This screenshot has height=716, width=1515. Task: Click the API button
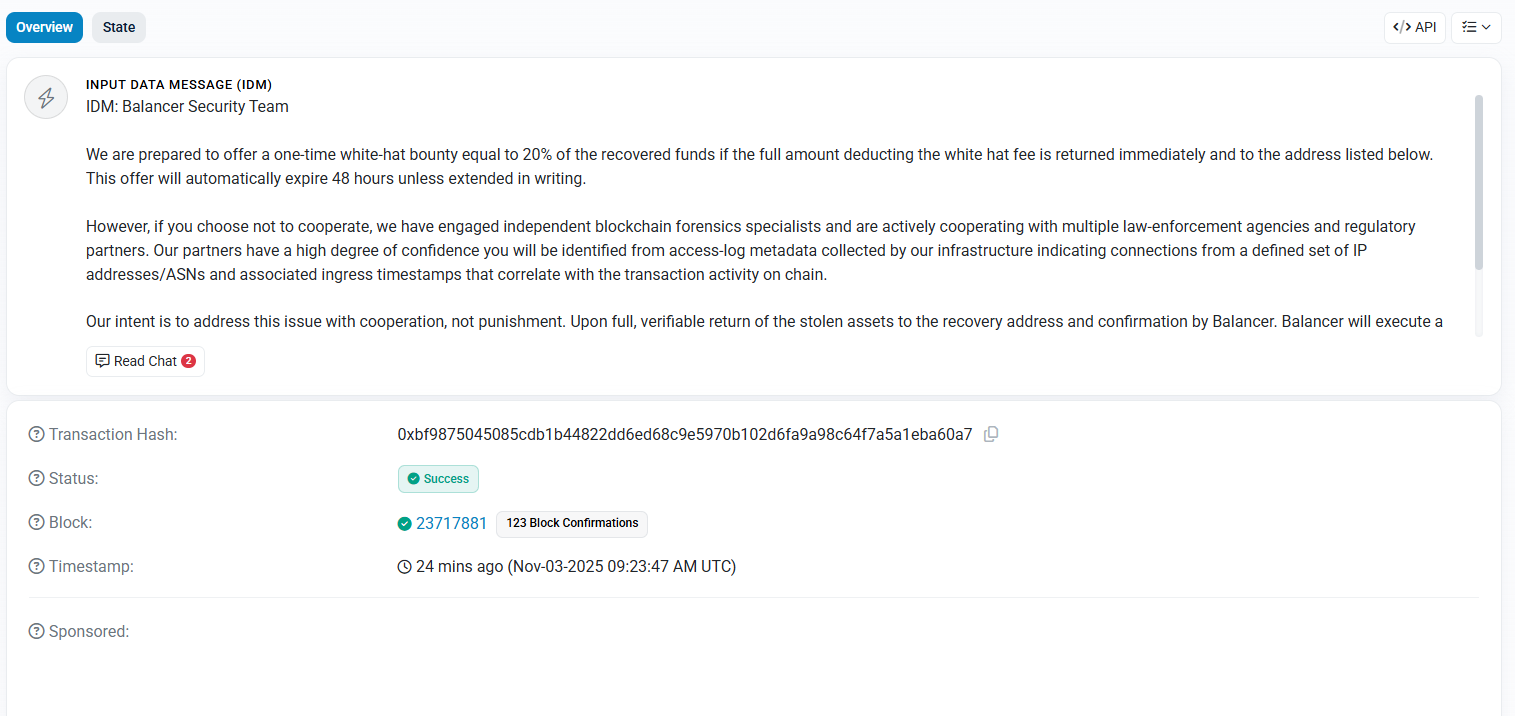click(1414, 27)
